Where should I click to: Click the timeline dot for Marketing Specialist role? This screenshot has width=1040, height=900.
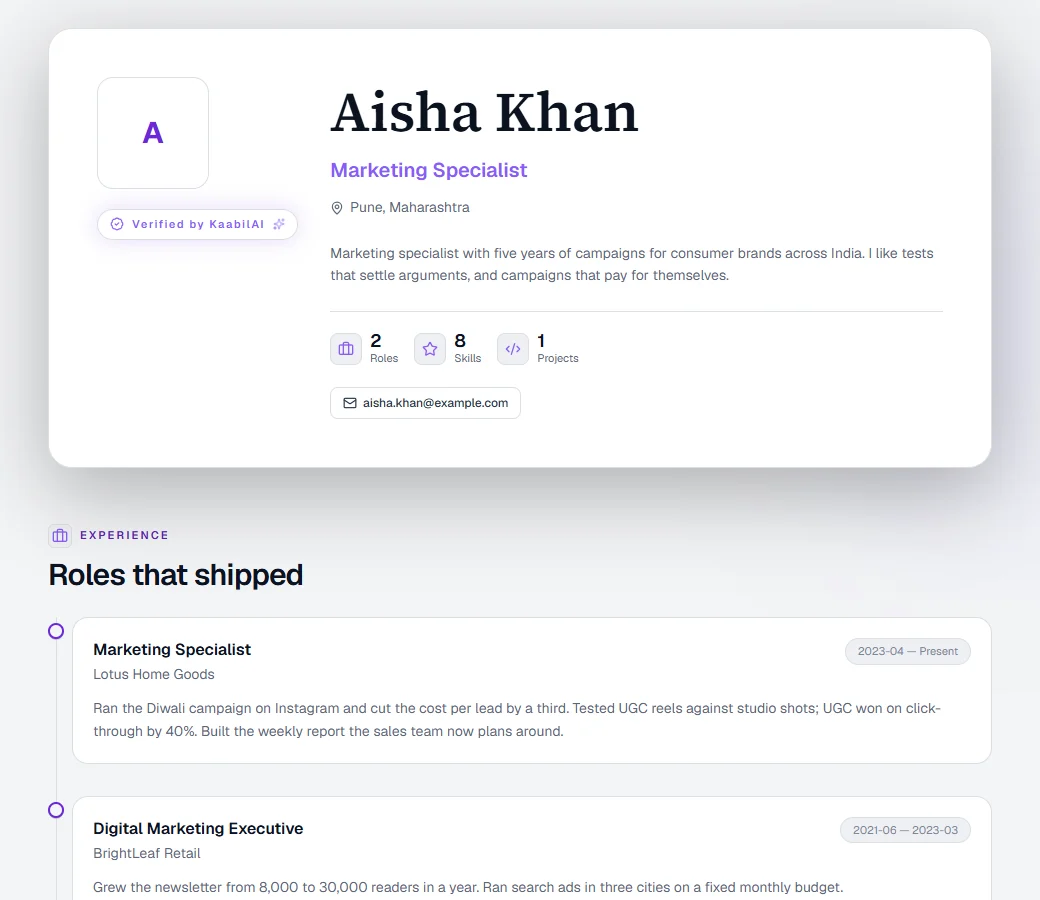tap(56, 631)
